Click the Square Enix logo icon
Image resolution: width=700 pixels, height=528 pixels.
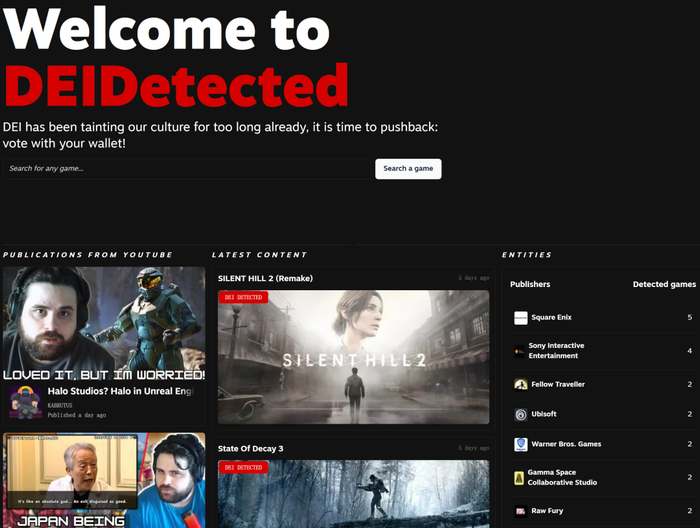click(x=521, y=318)
